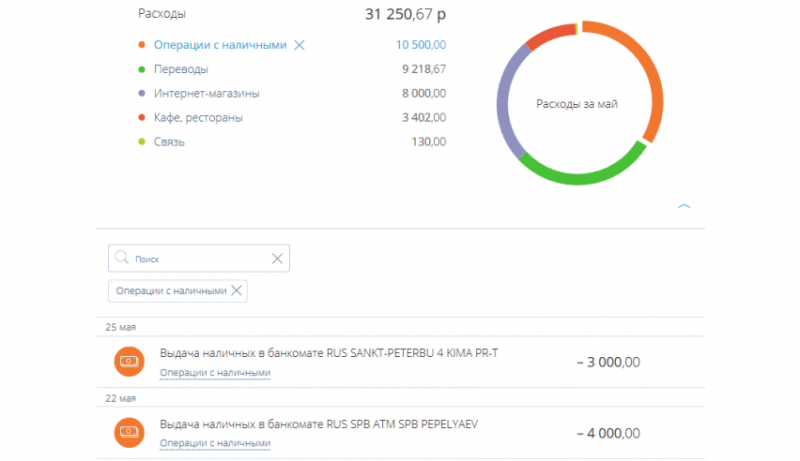
Task: Open category link under SANKT-PETERBU transaction
Action: (215, 373)
